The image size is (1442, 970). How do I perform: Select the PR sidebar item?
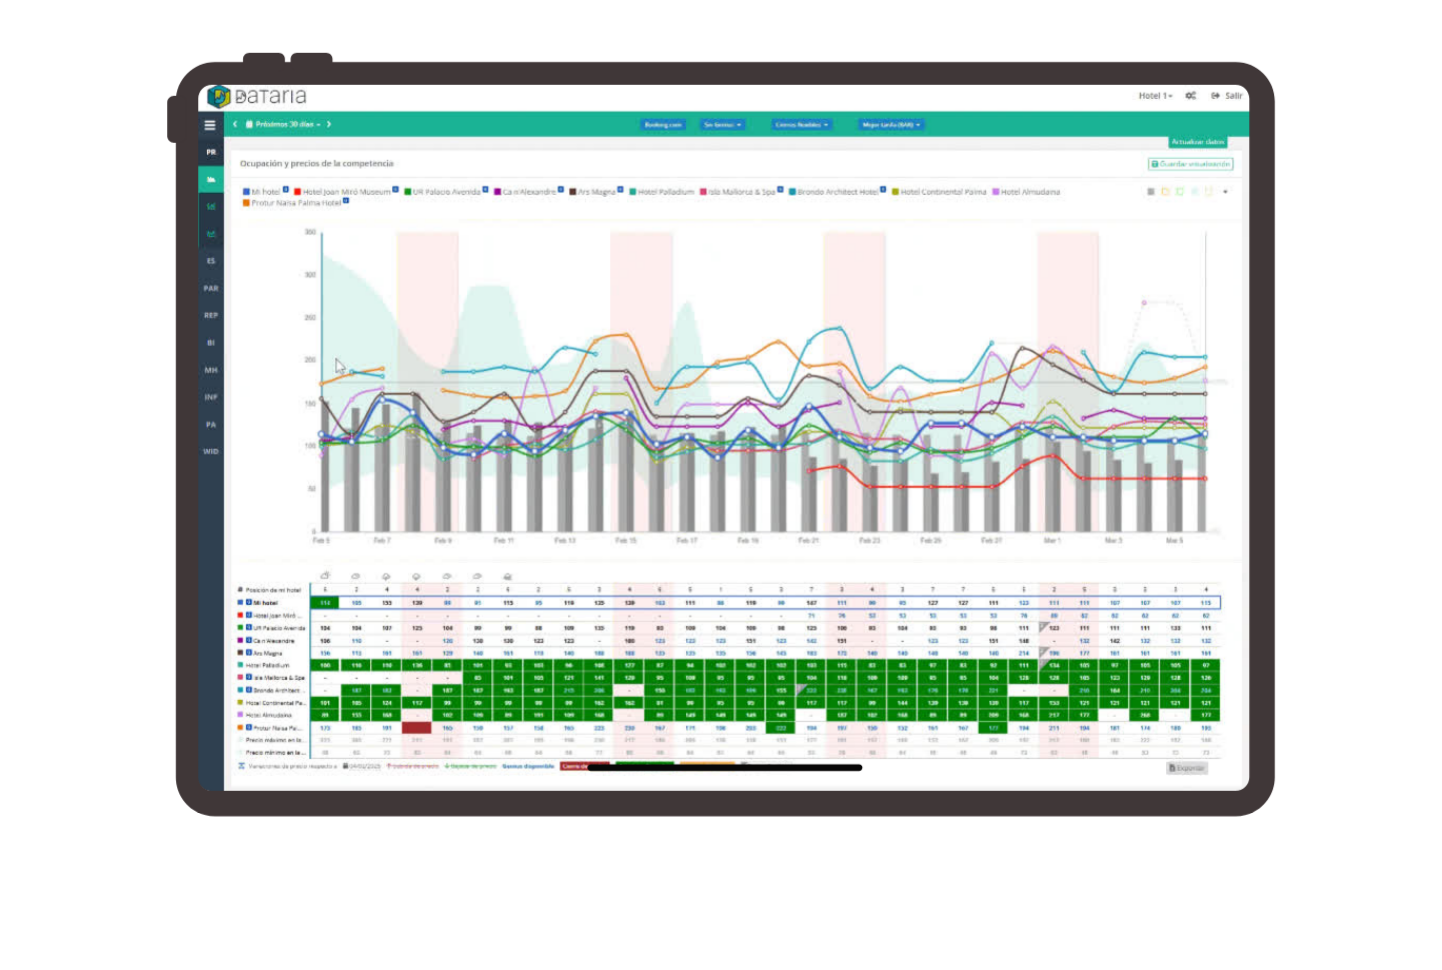(211, 152)
